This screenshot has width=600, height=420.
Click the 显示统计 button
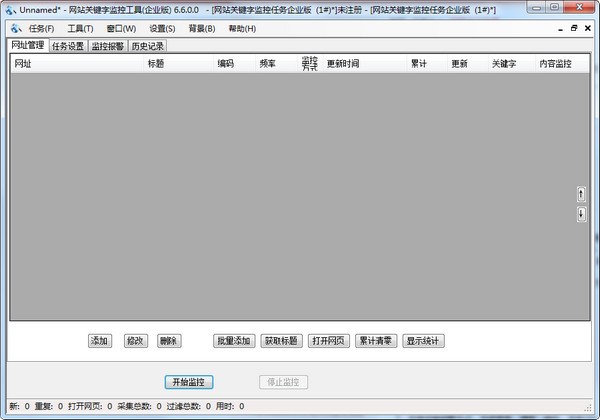click(x=423, y=341)
